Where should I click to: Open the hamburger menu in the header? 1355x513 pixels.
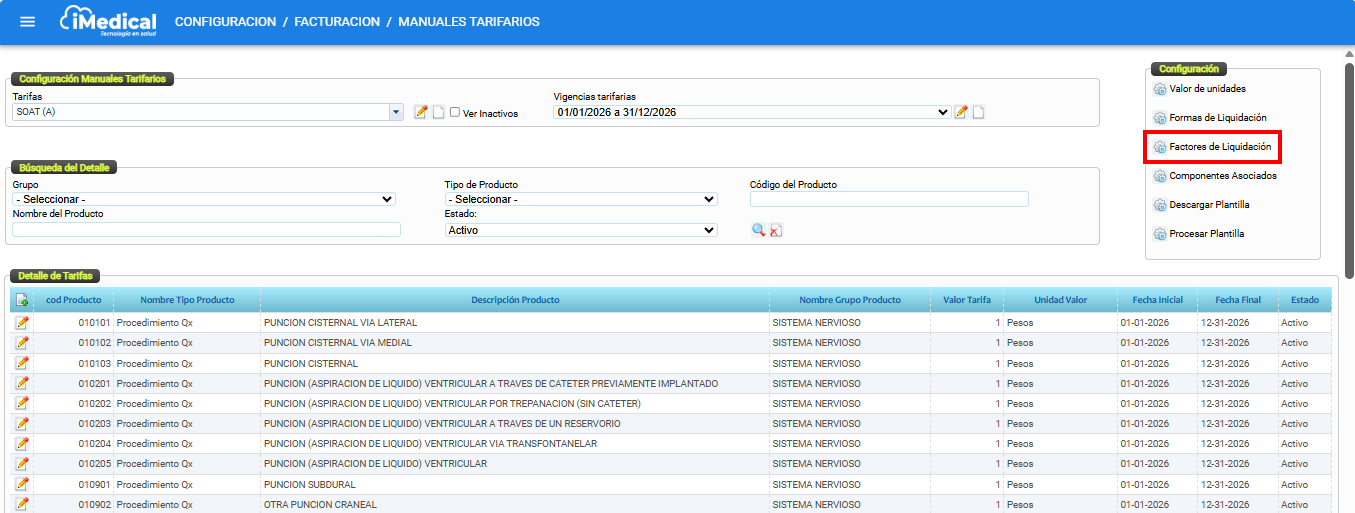pos(27,22)
